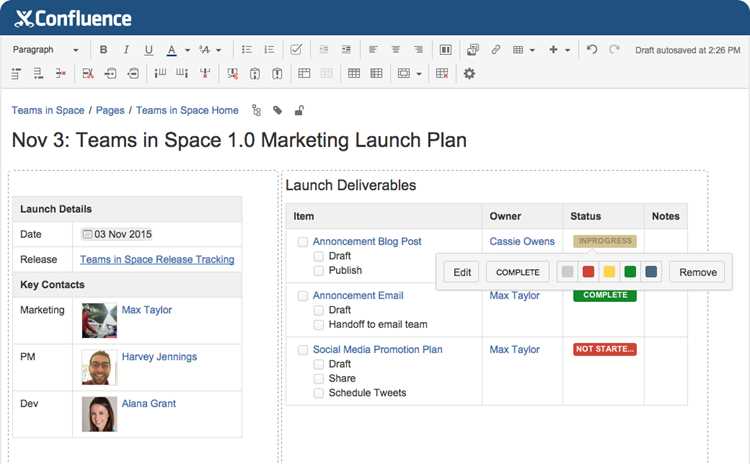Insert table row below

[38, 74]
